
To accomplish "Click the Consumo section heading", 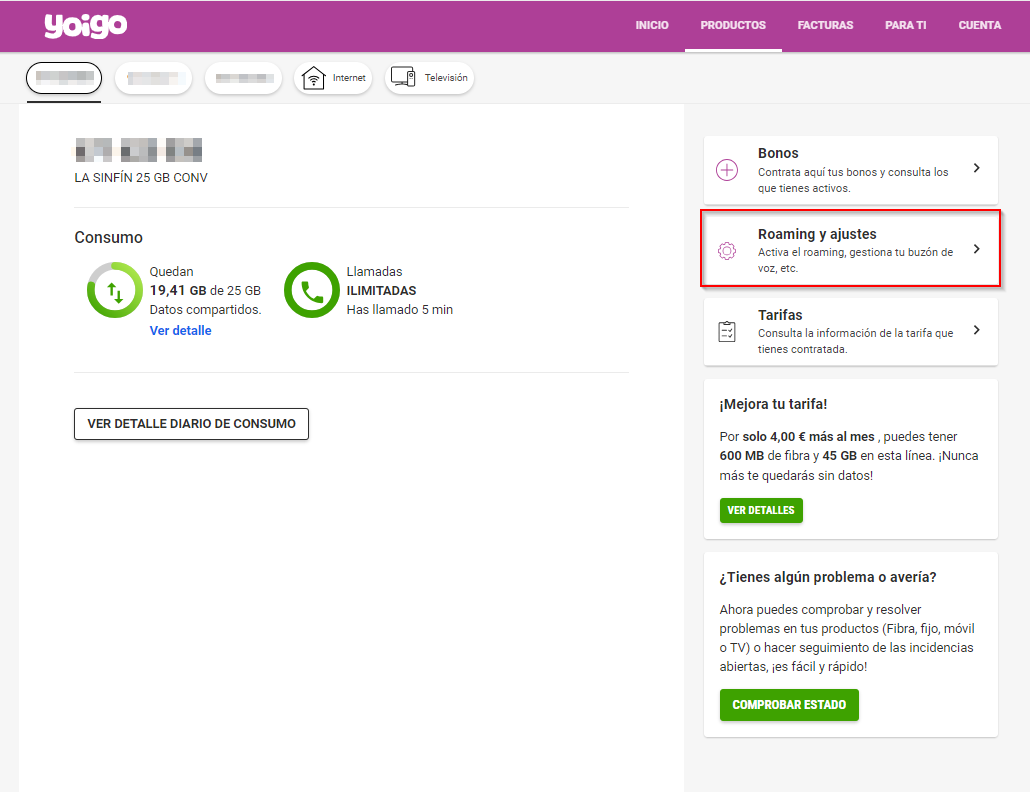I will [x=108, y=238].
